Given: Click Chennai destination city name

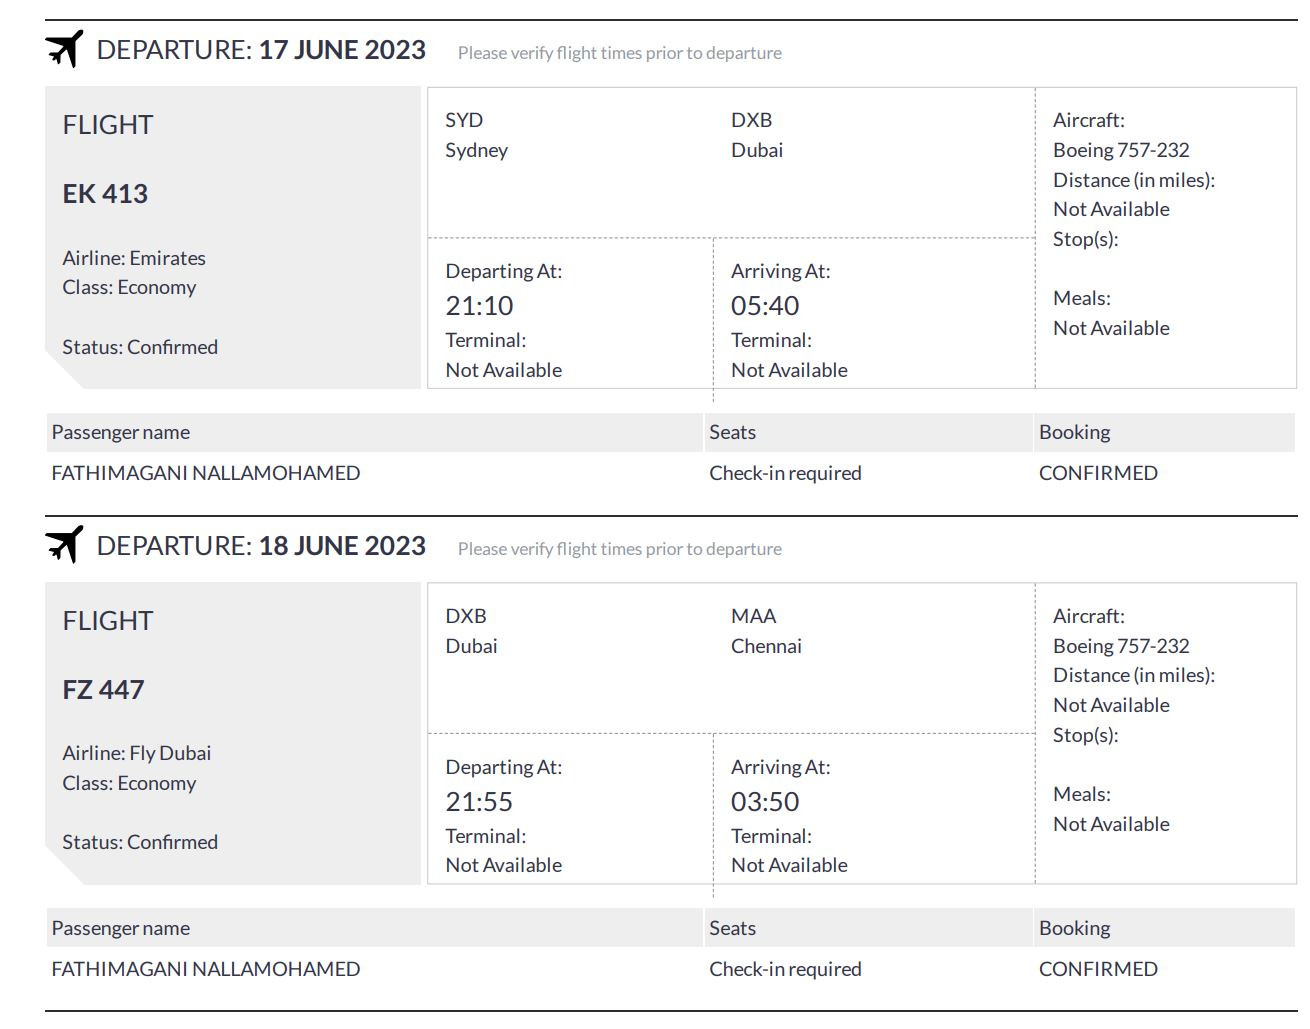Looking at the screenshot, I should [766, 646].
